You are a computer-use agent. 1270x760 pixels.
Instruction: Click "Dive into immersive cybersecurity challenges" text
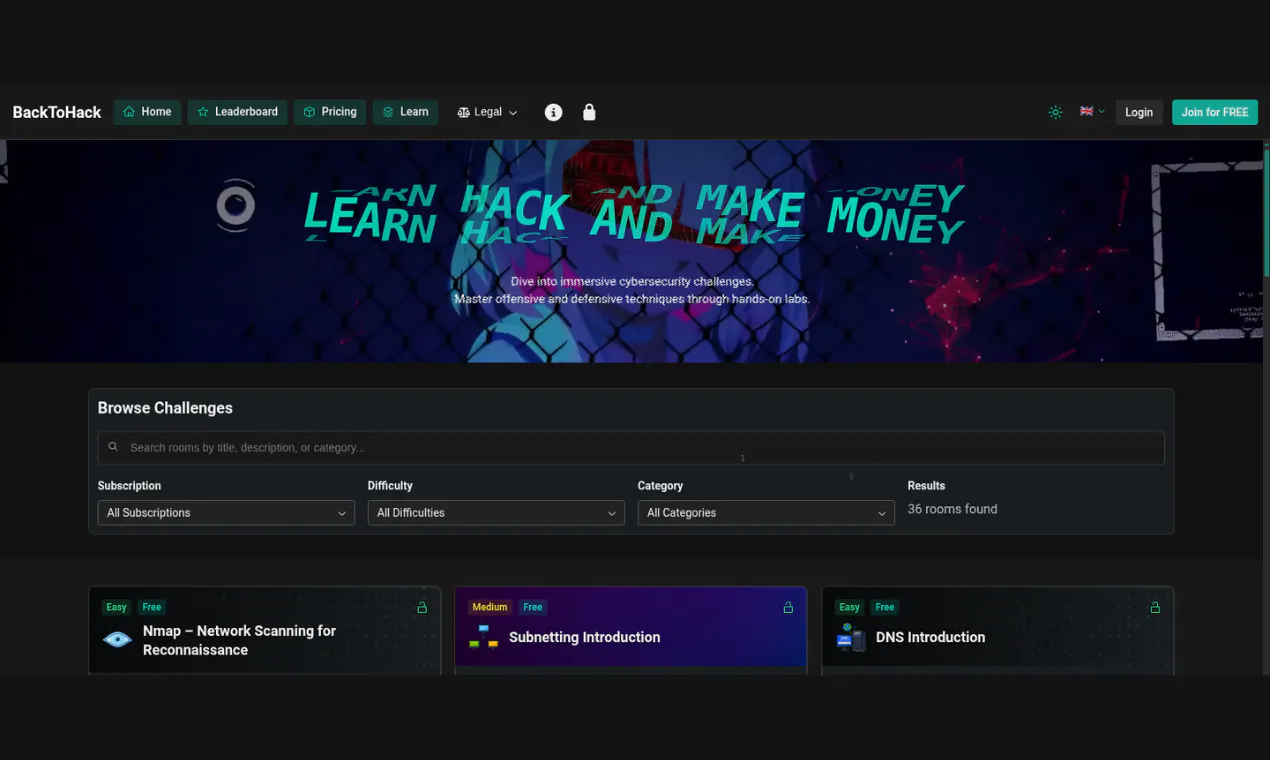point(632,282)
